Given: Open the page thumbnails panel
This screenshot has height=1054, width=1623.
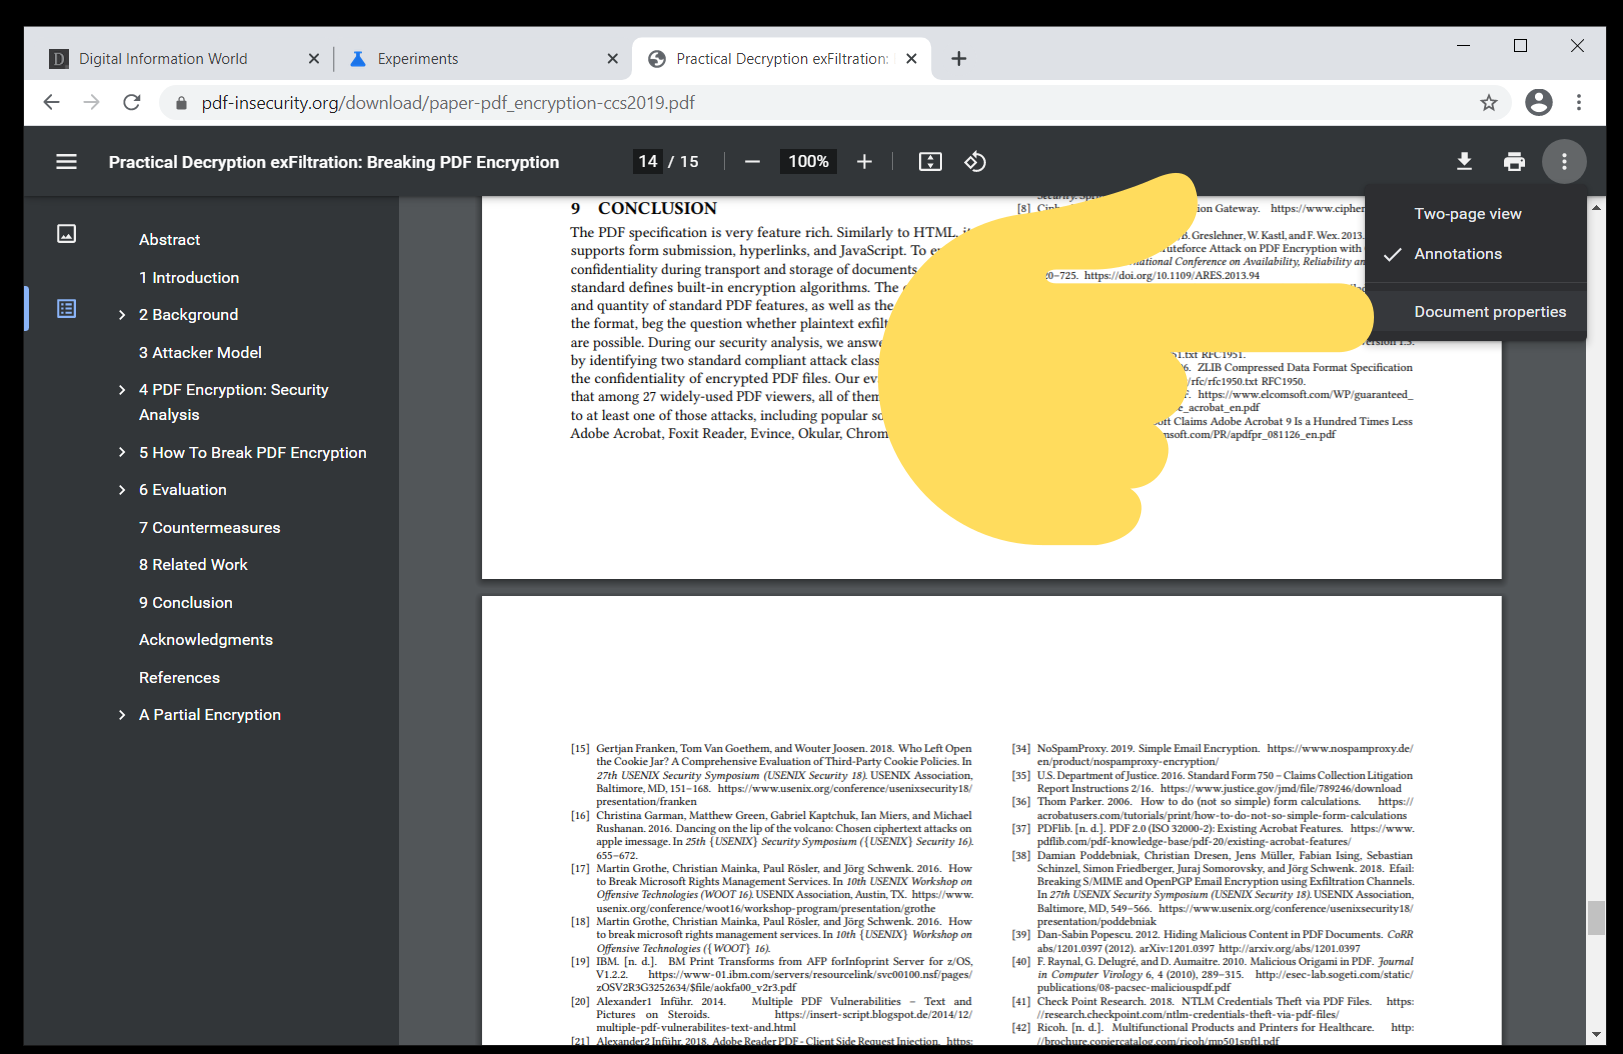Looking at the screenshot, I should pos(65,234).
